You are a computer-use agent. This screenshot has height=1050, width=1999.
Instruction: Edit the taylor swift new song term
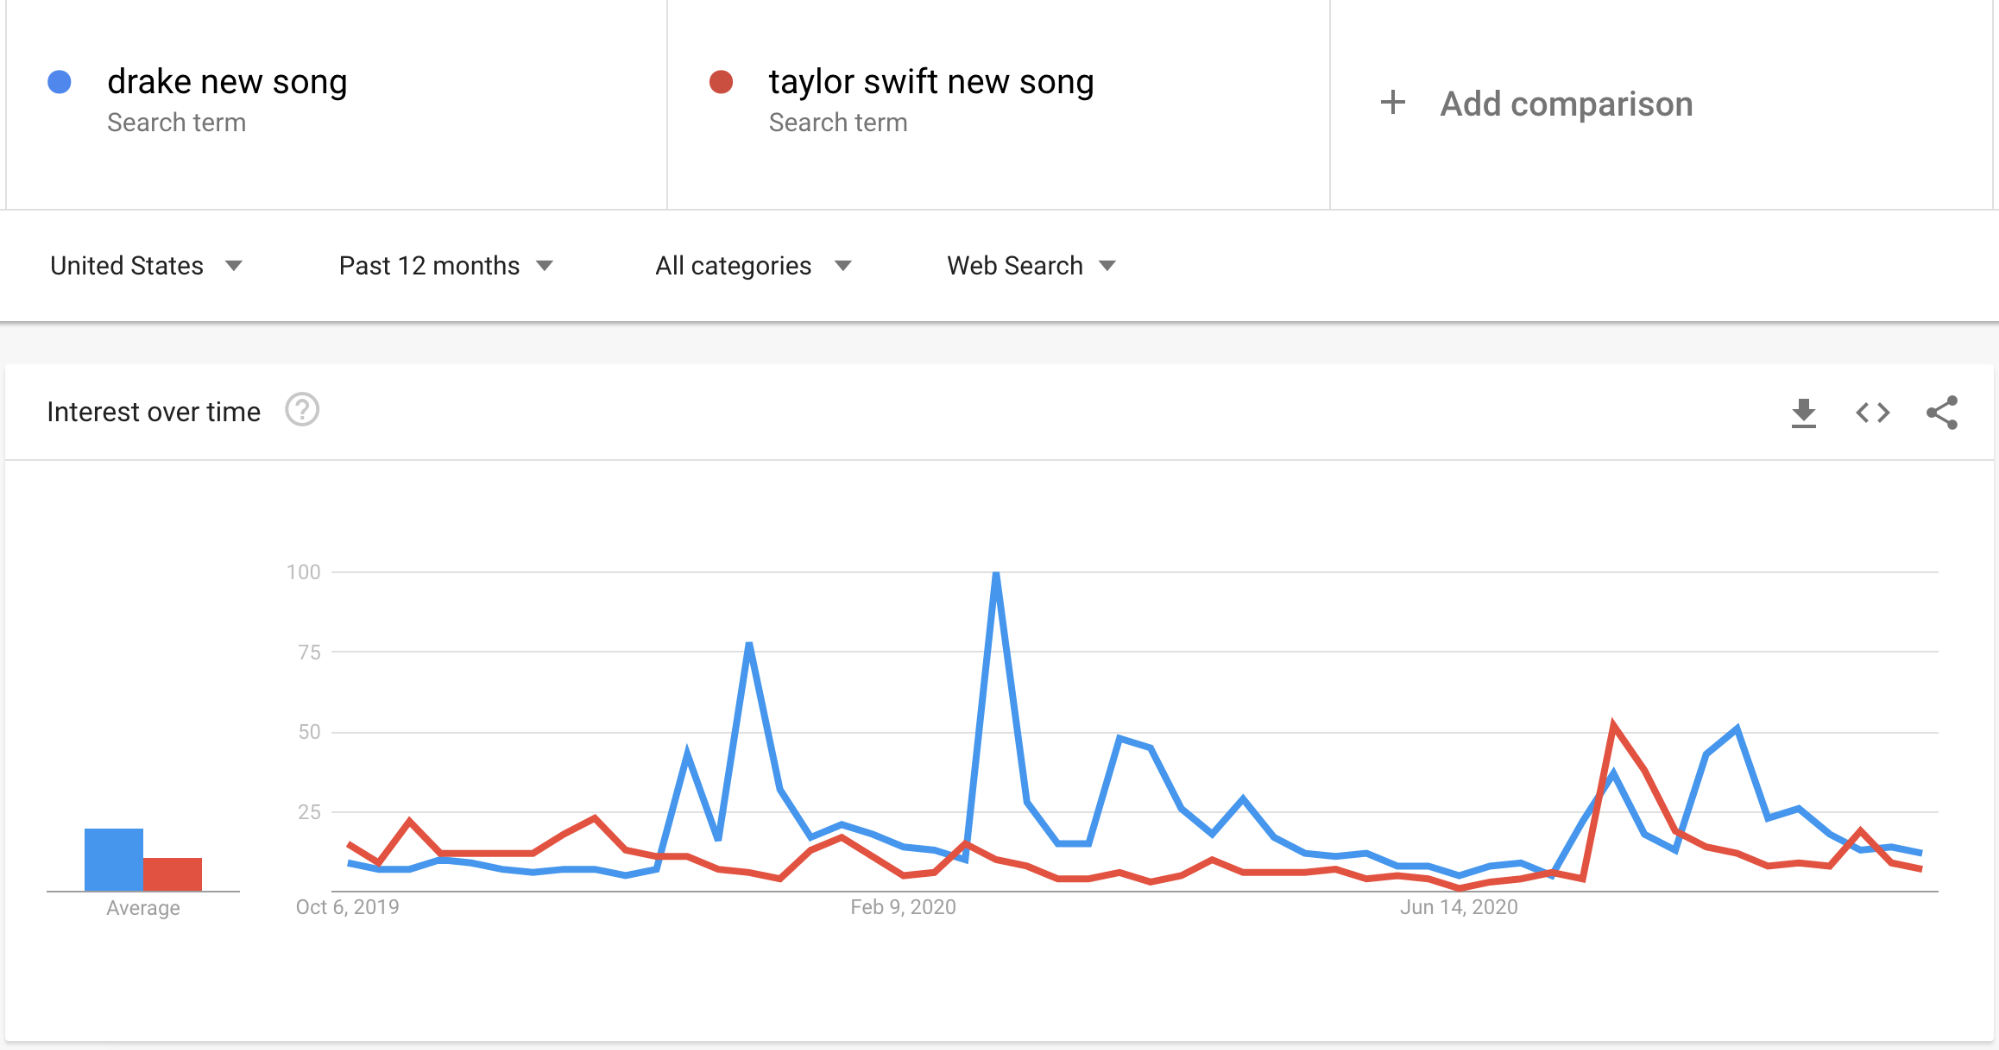pyautogui.click(x=930, y=82)
